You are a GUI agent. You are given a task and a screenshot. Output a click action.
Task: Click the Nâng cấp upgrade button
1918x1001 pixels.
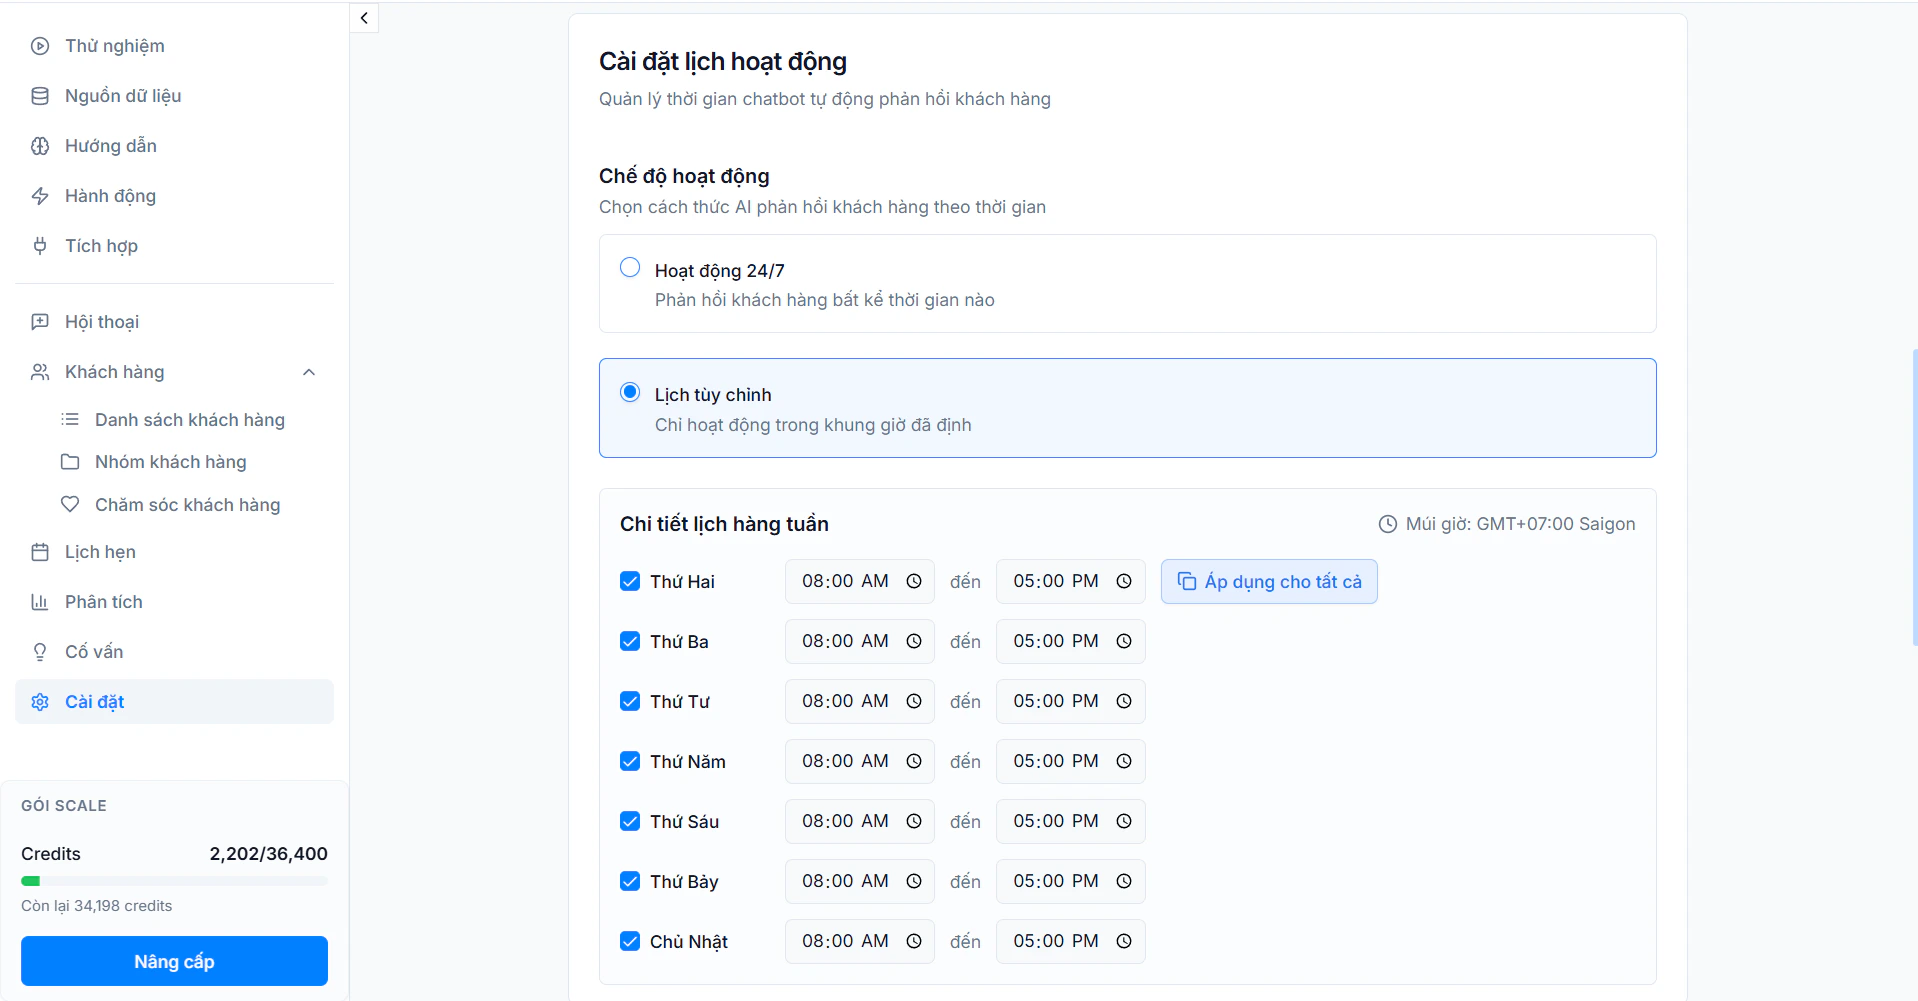tap(174, 961)
